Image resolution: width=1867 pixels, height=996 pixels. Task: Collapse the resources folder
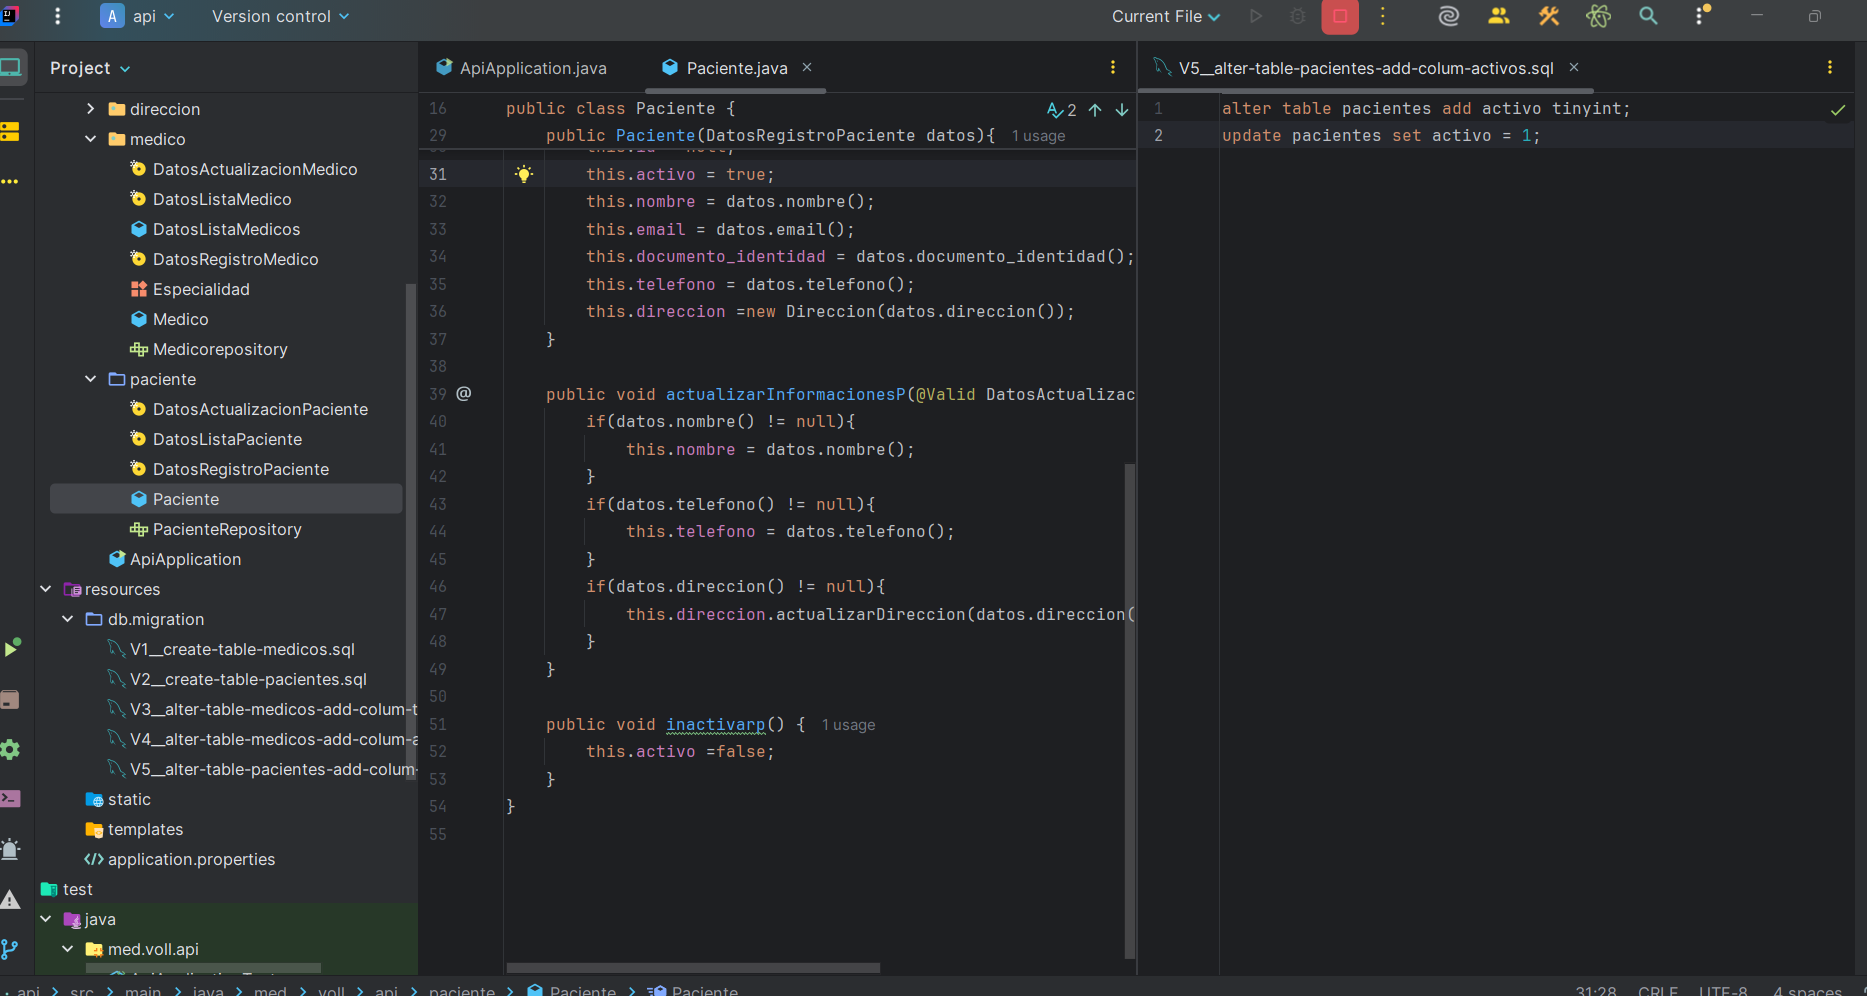45,589
